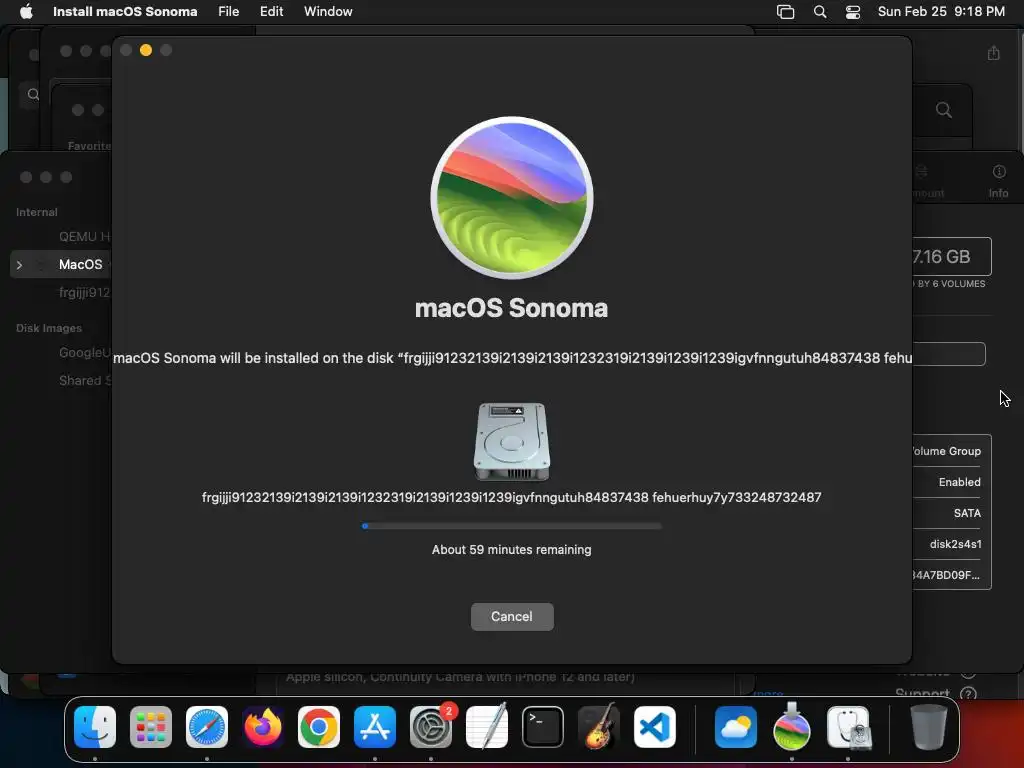Minimize the installer window with yellow button

(x=146, y=50)
